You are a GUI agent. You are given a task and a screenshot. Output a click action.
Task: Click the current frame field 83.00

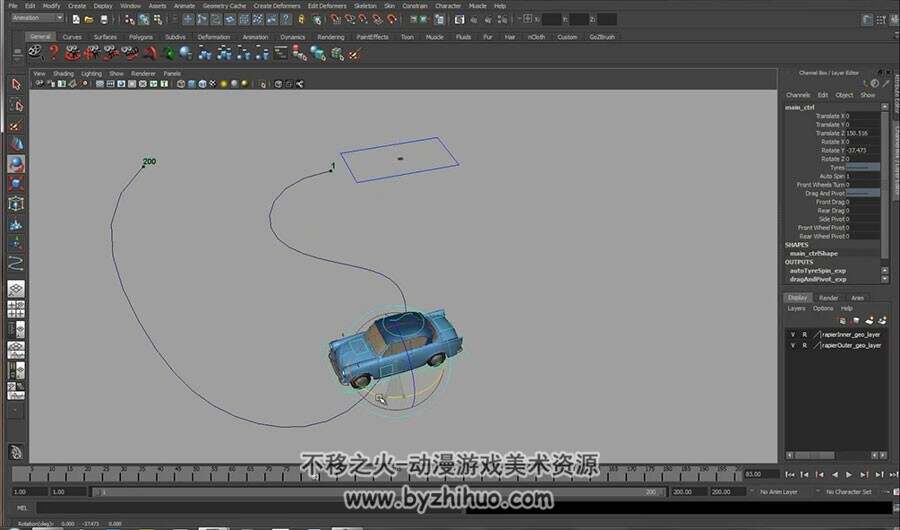click(x=760, y=474)
